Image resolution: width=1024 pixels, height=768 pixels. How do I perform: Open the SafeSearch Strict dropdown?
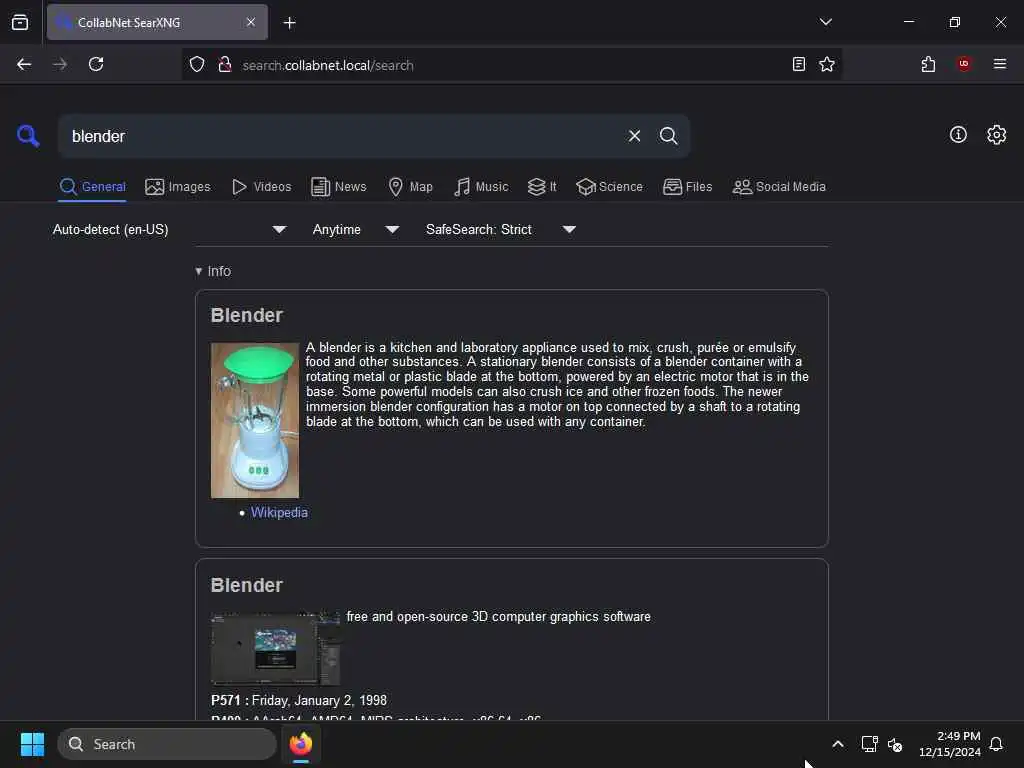pos(501,229)
